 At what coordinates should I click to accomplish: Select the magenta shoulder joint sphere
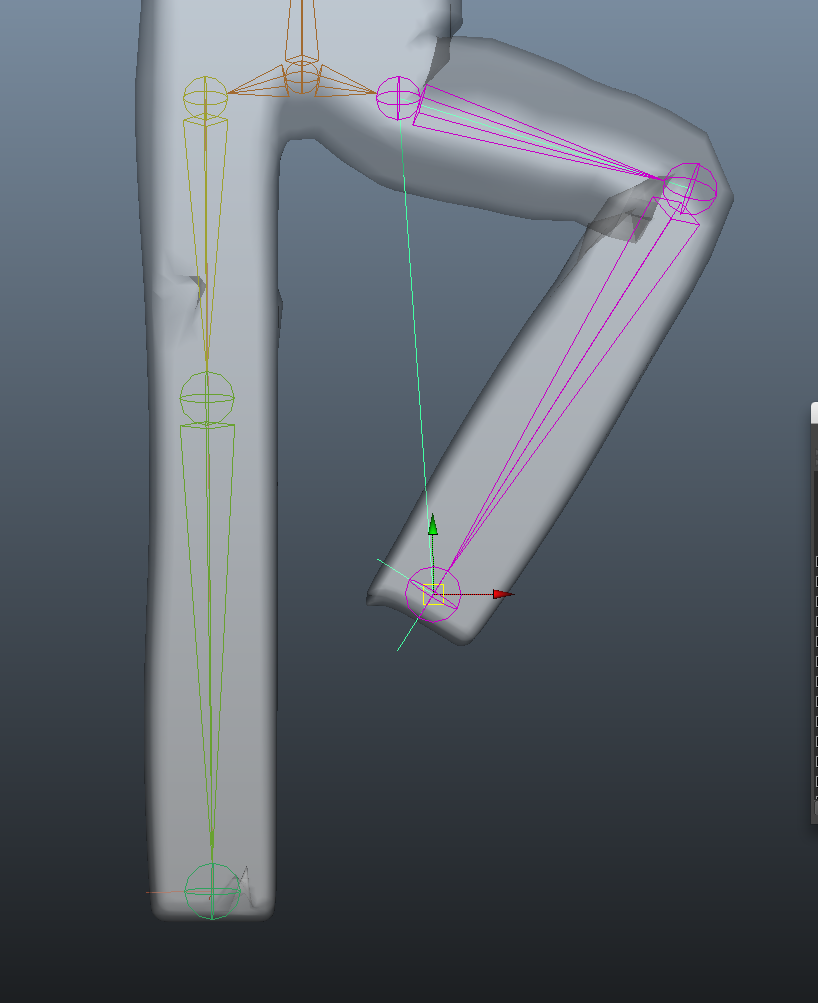click(397, 98)
